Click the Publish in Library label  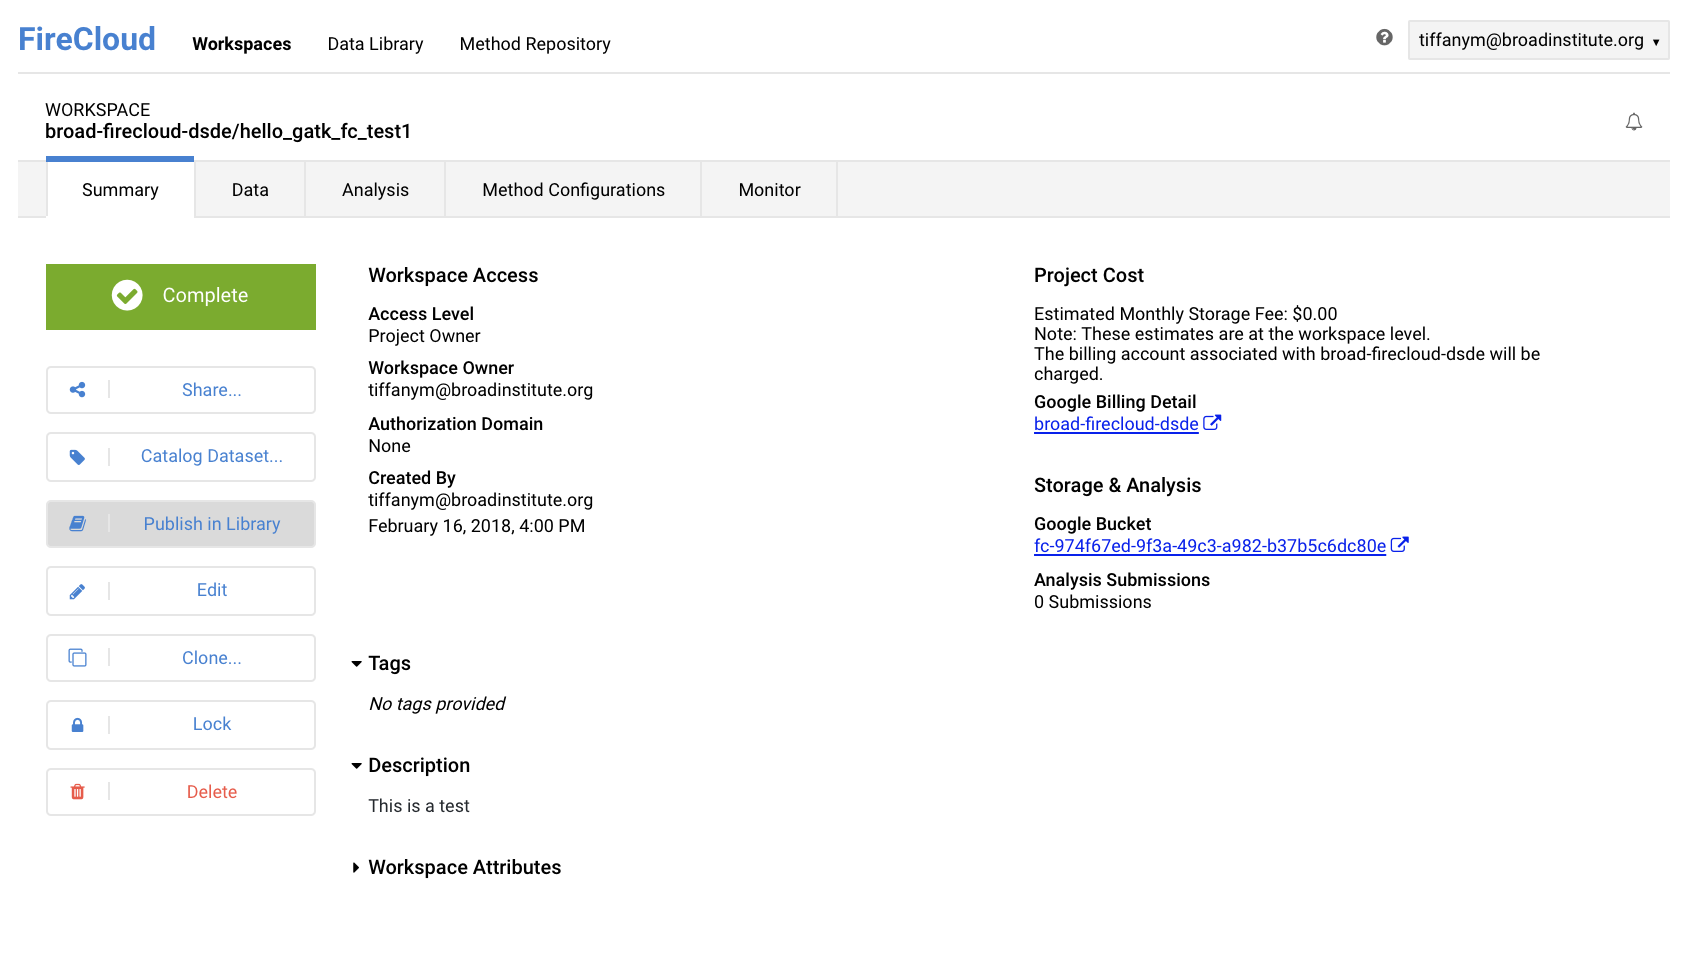point(212,524)
